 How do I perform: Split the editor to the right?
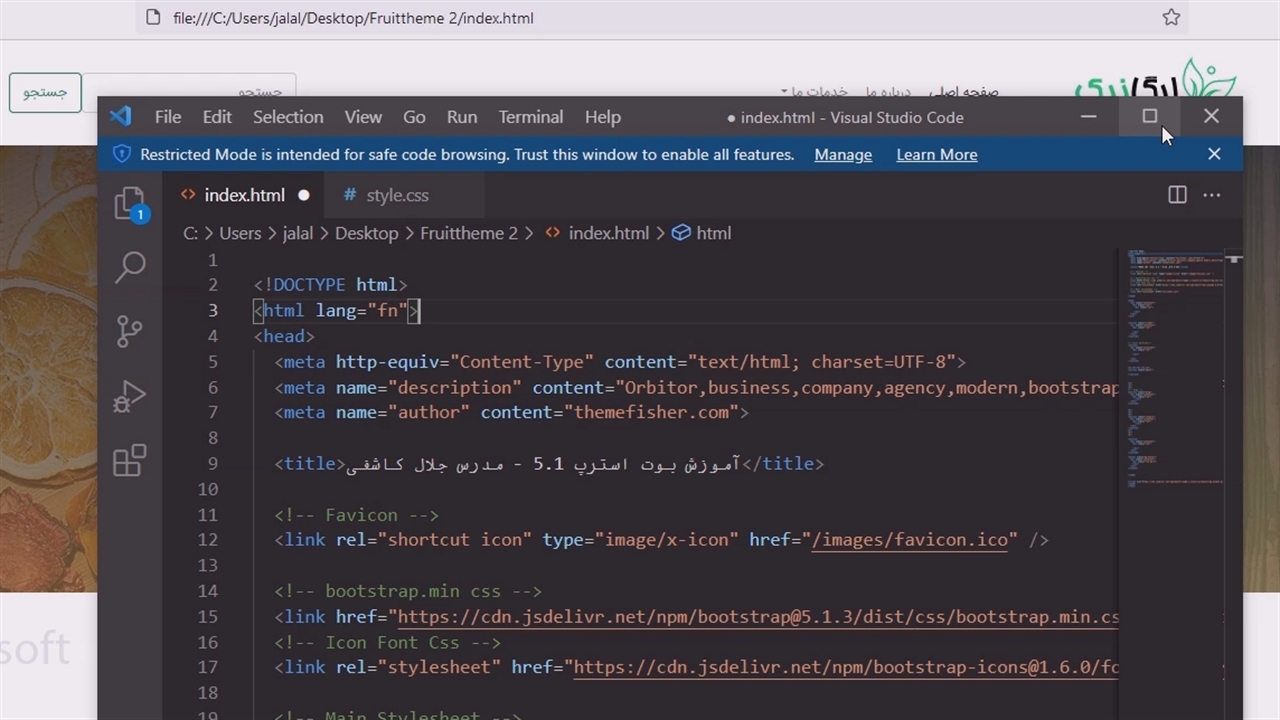pos(1177,195)
